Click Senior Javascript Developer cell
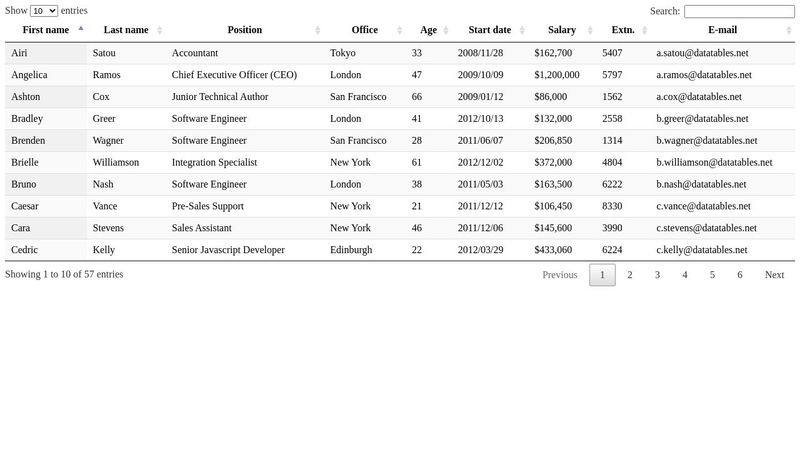This screenshot has height=450, width=800. pyautogui.click(x=245, y=251)
